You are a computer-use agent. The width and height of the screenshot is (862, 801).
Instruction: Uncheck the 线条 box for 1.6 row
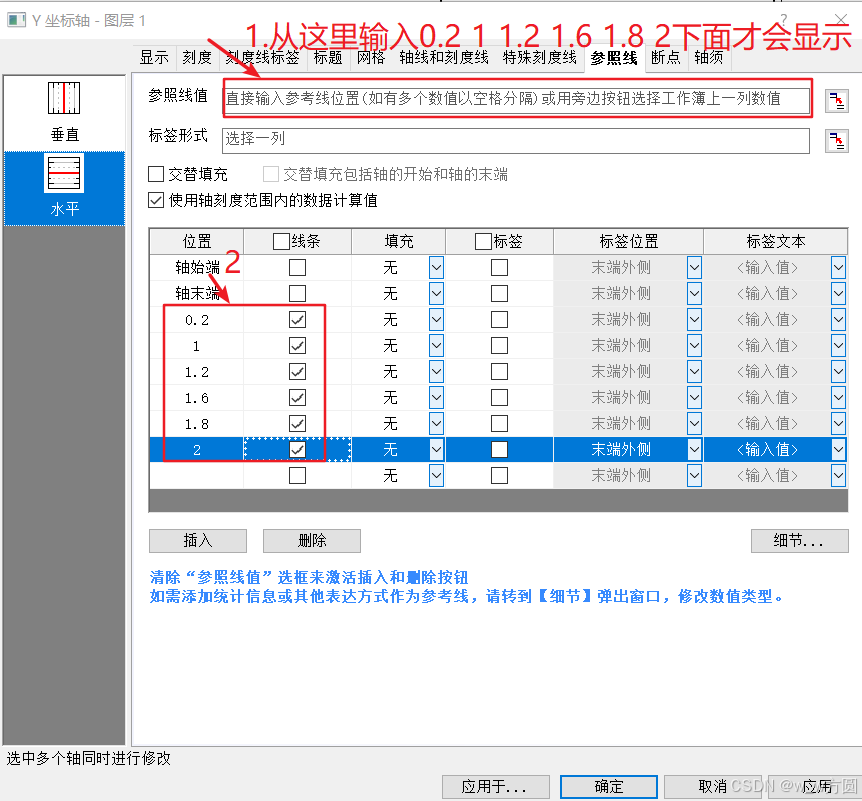tap(297, 397)
